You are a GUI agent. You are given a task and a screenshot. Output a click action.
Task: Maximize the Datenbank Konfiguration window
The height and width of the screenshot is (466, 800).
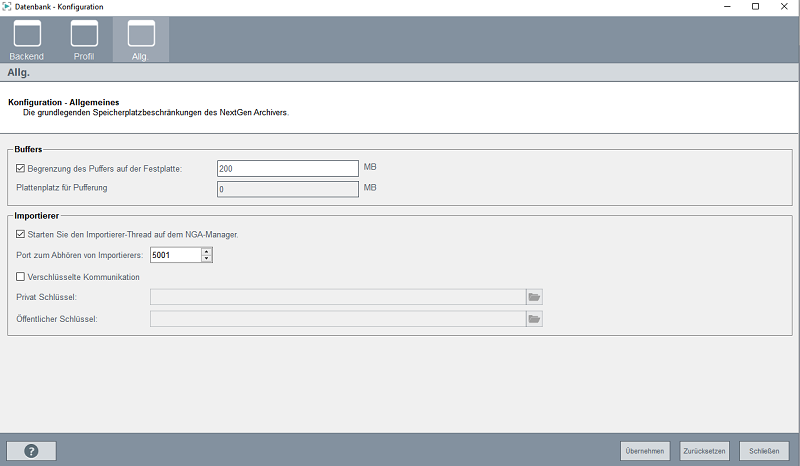(755, 7)
